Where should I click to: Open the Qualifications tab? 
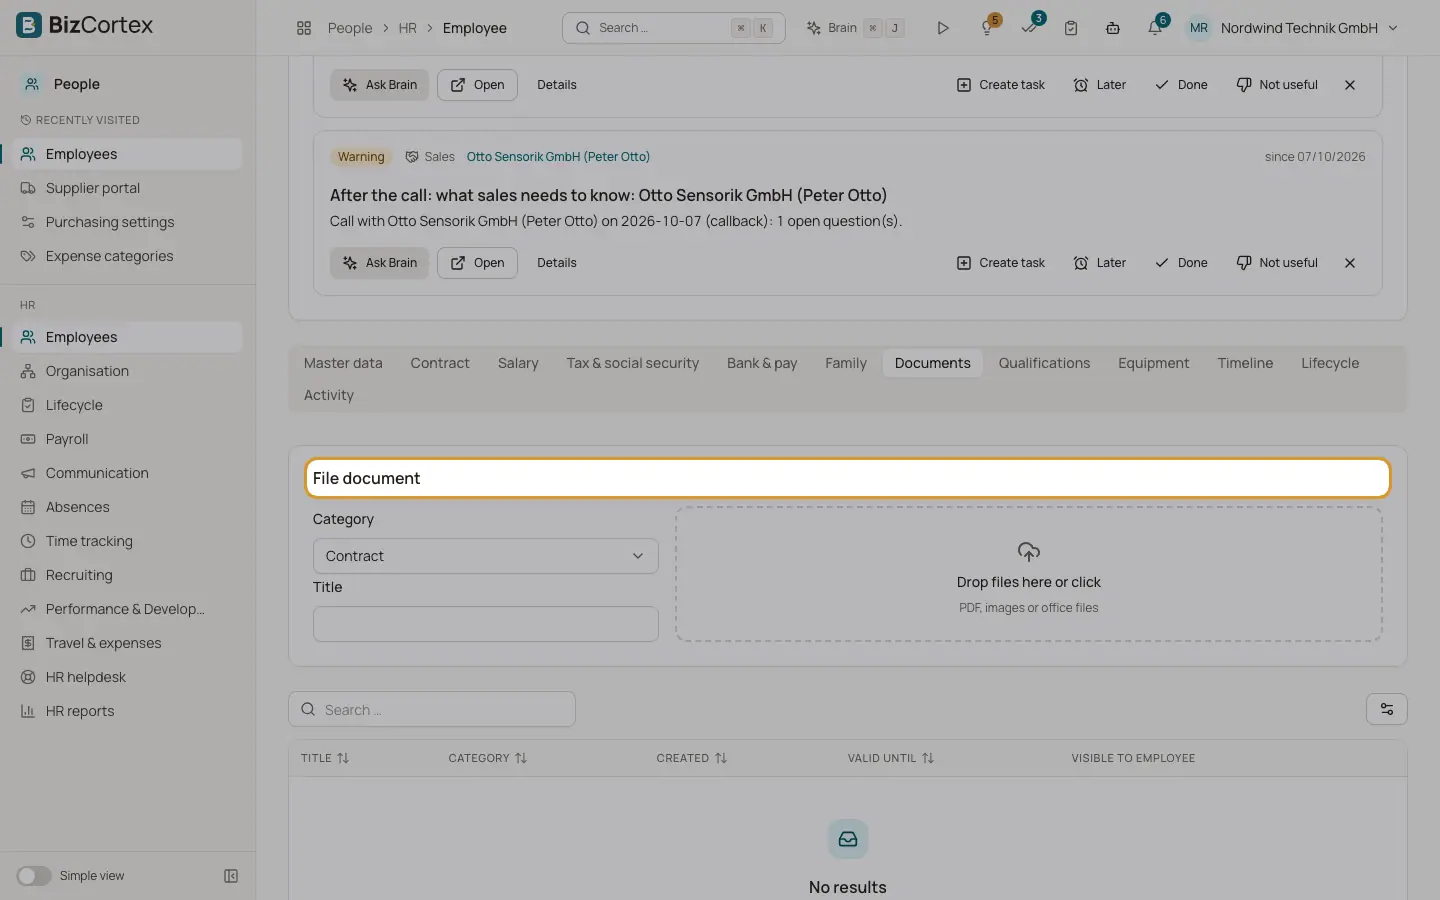[x=1044, y=363]
